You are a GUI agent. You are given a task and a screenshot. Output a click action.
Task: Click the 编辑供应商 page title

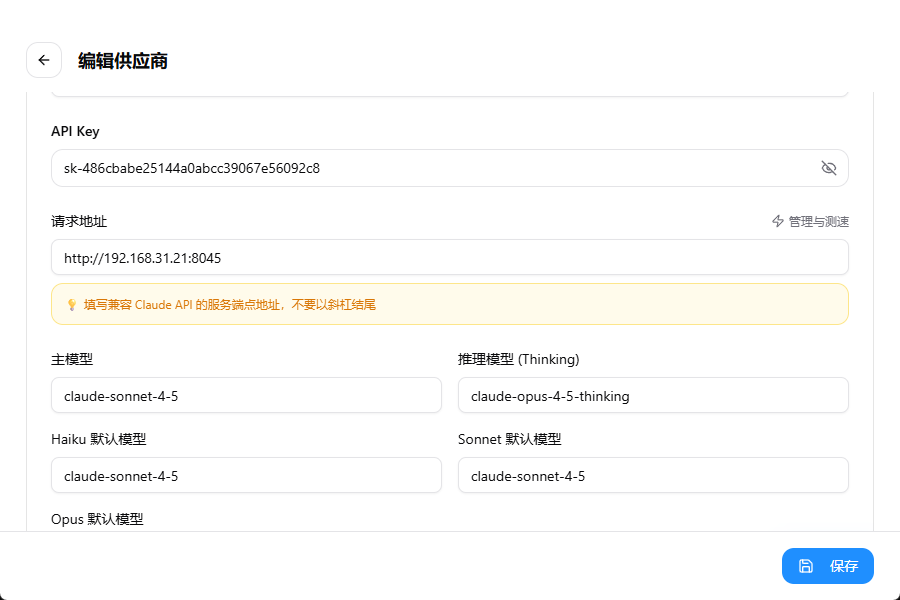123,61
